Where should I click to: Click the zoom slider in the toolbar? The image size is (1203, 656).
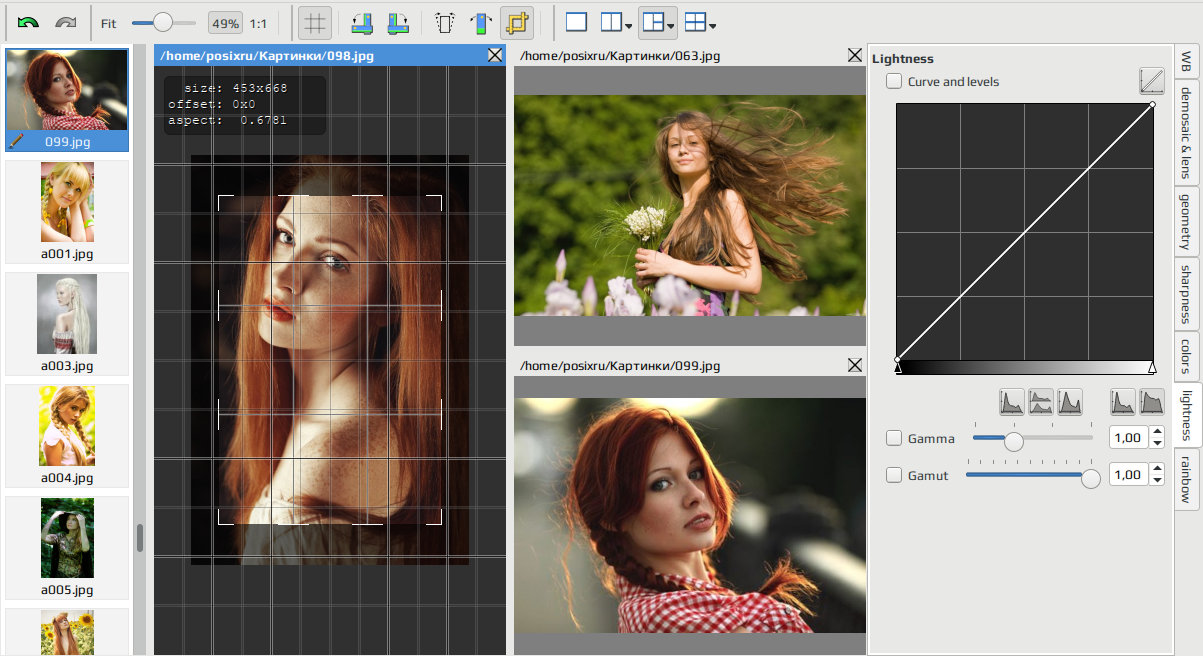coord(164,22)
